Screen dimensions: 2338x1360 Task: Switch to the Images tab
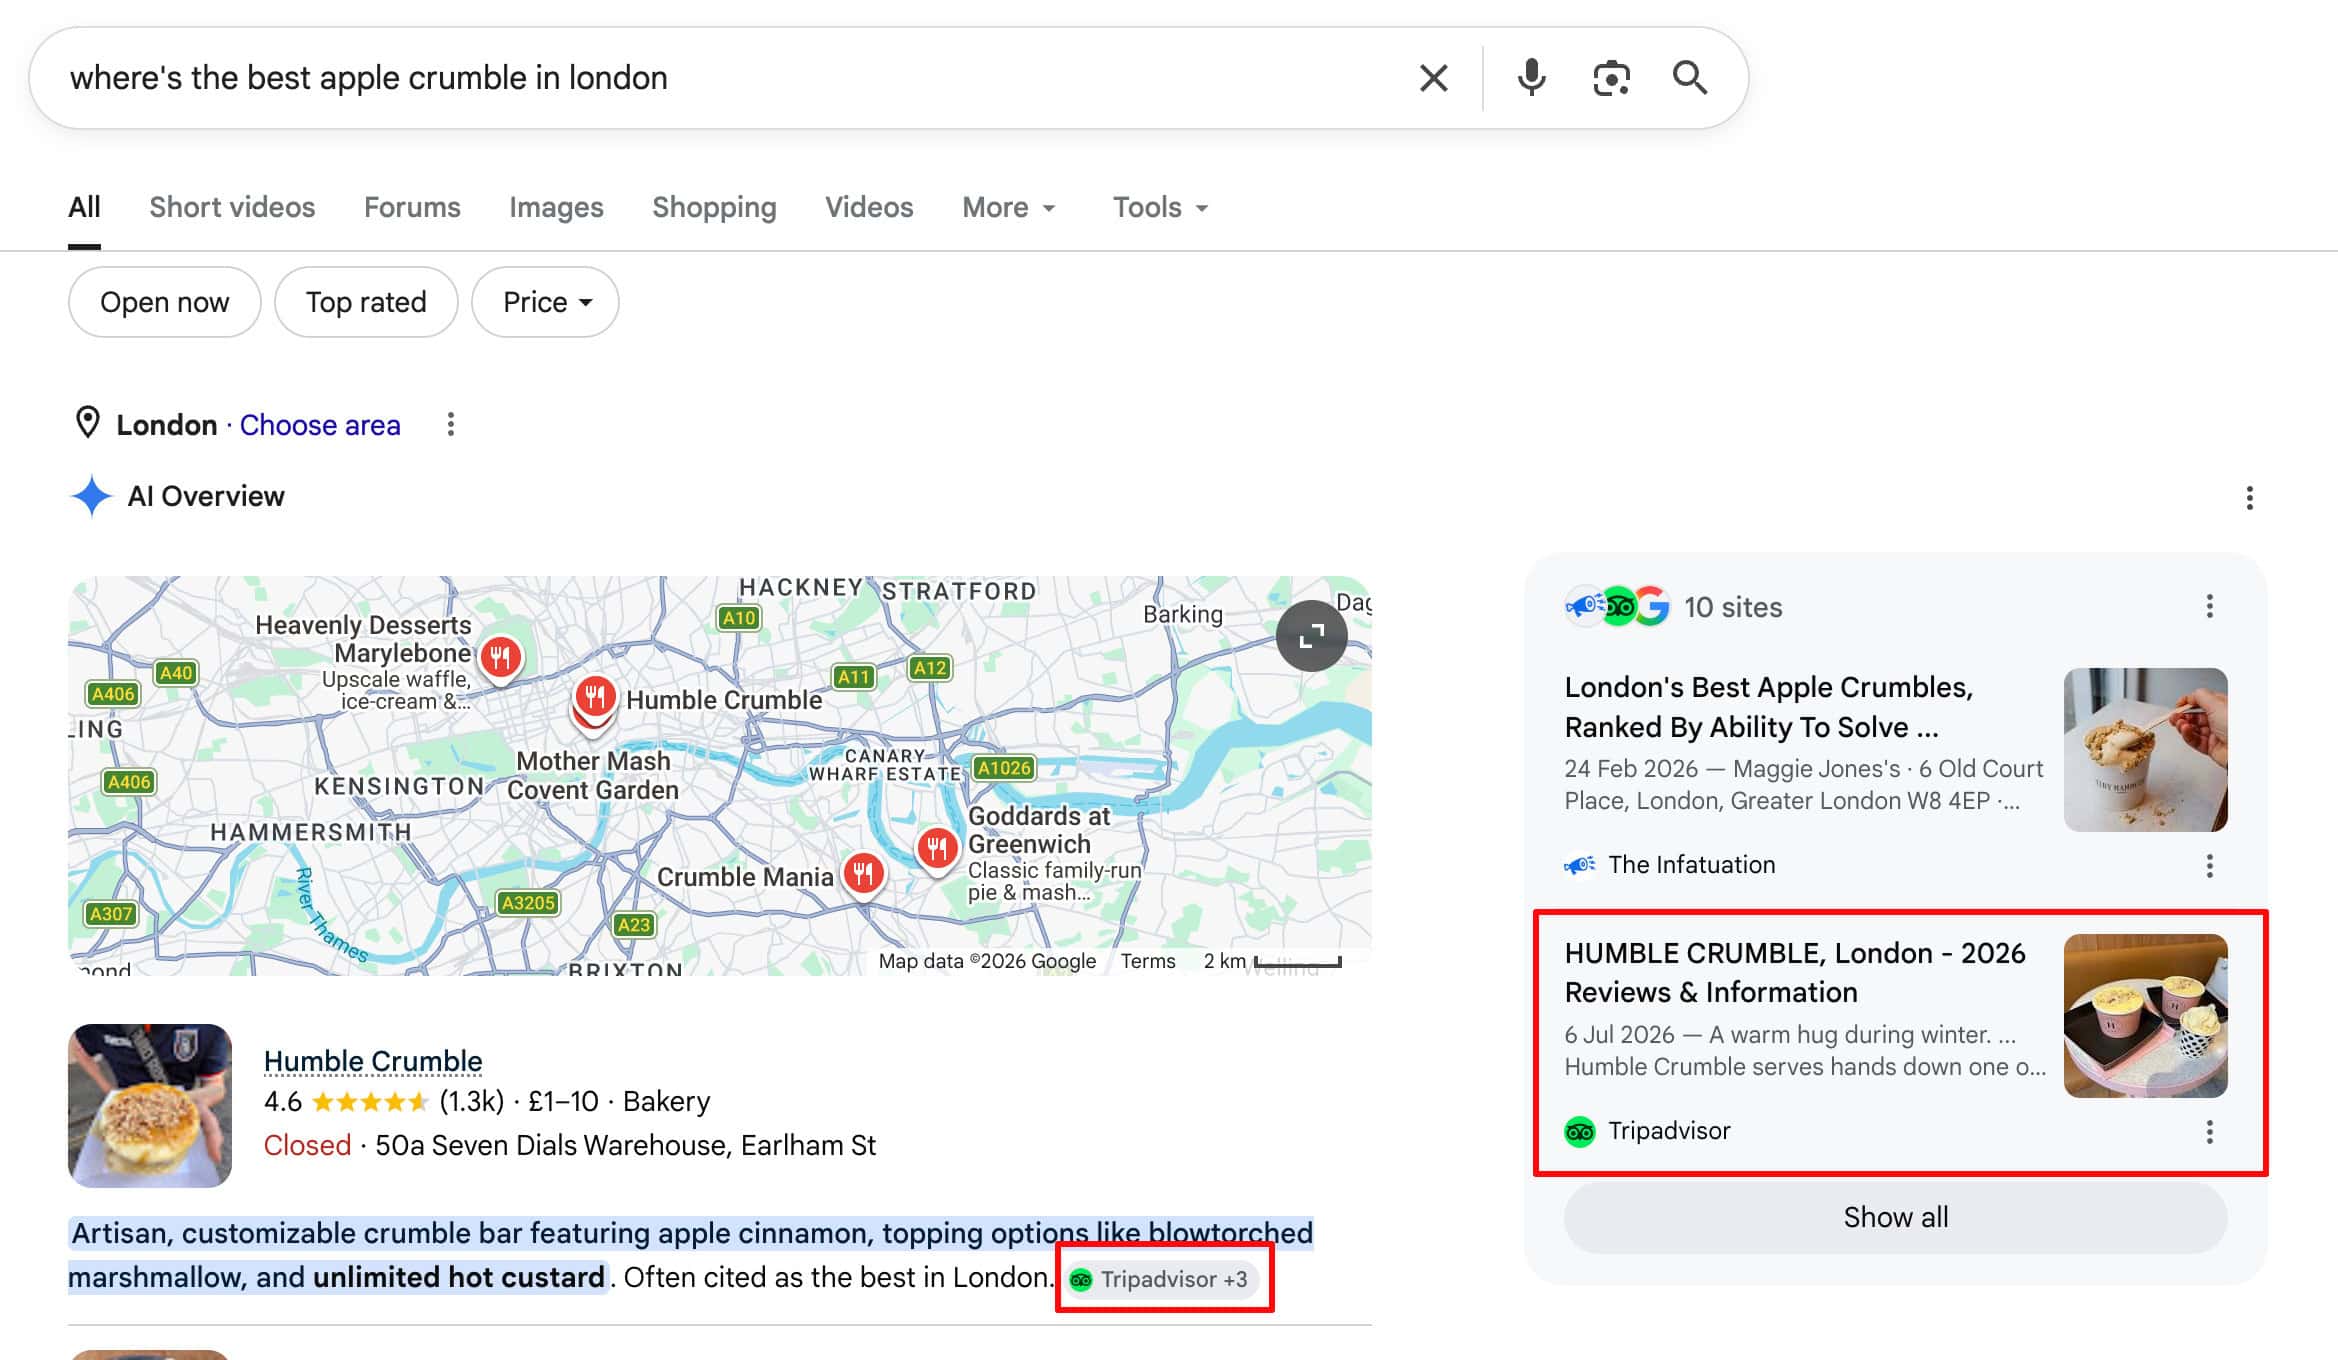556,207
